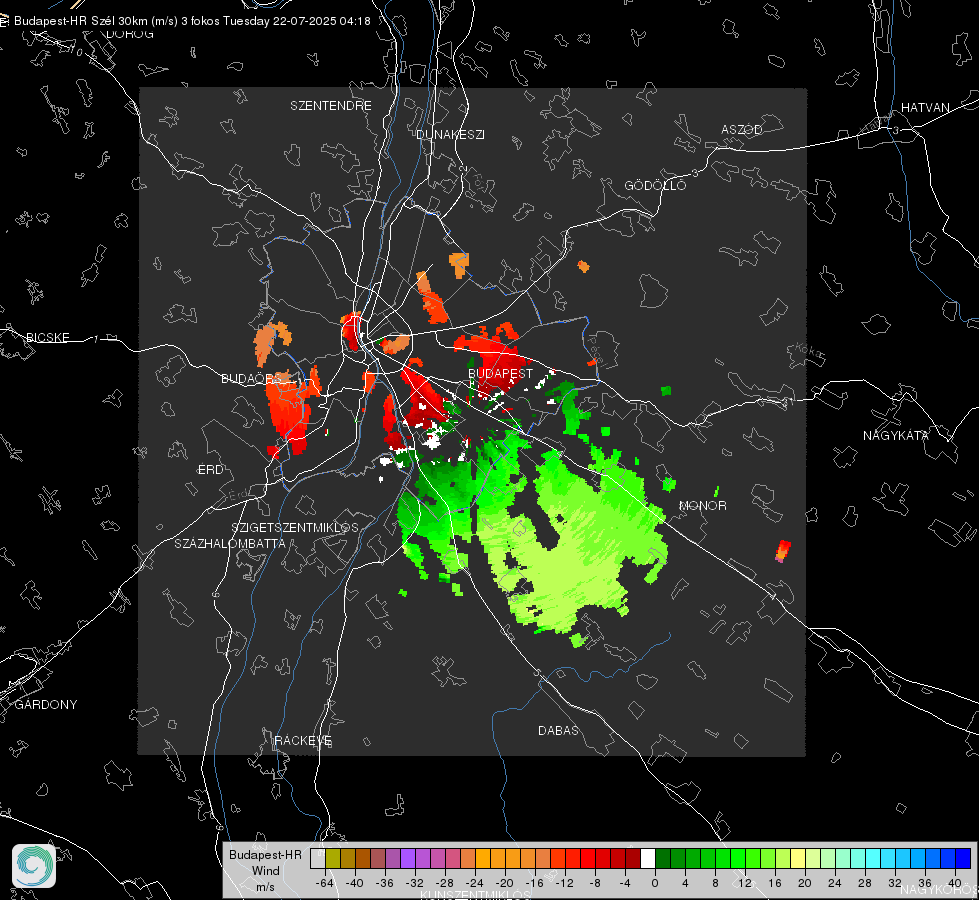
Task: Click the SZÁZHALOMBATTA city label
Action: [x=230, y=543]
